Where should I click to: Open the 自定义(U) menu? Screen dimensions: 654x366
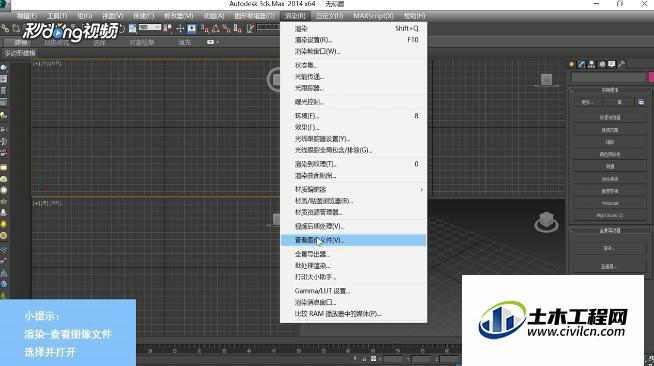pyautogui.click(x=329, y=16)
